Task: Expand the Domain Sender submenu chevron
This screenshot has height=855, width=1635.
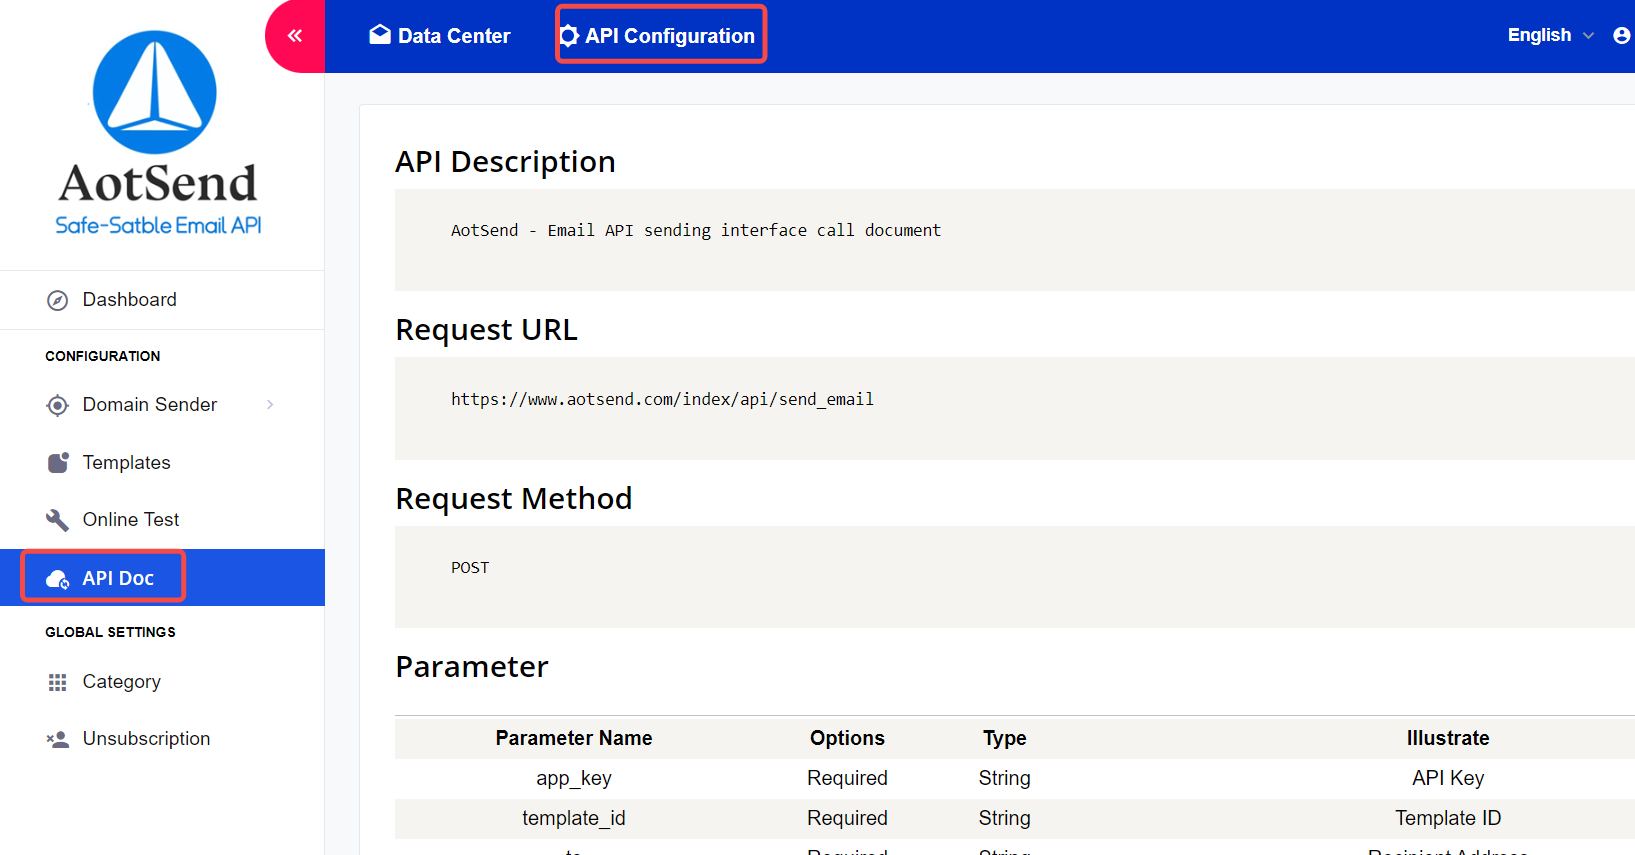Action: coord(270,404)
